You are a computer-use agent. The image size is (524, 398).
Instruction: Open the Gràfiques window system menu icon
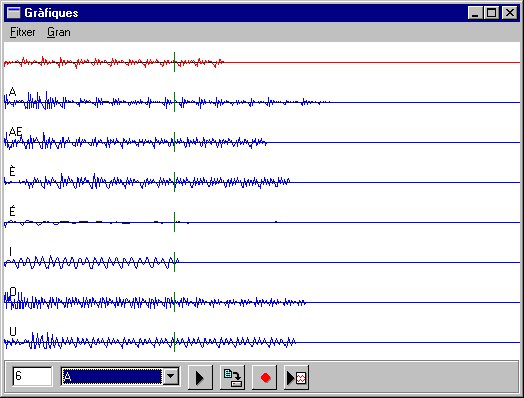(14, 13)
